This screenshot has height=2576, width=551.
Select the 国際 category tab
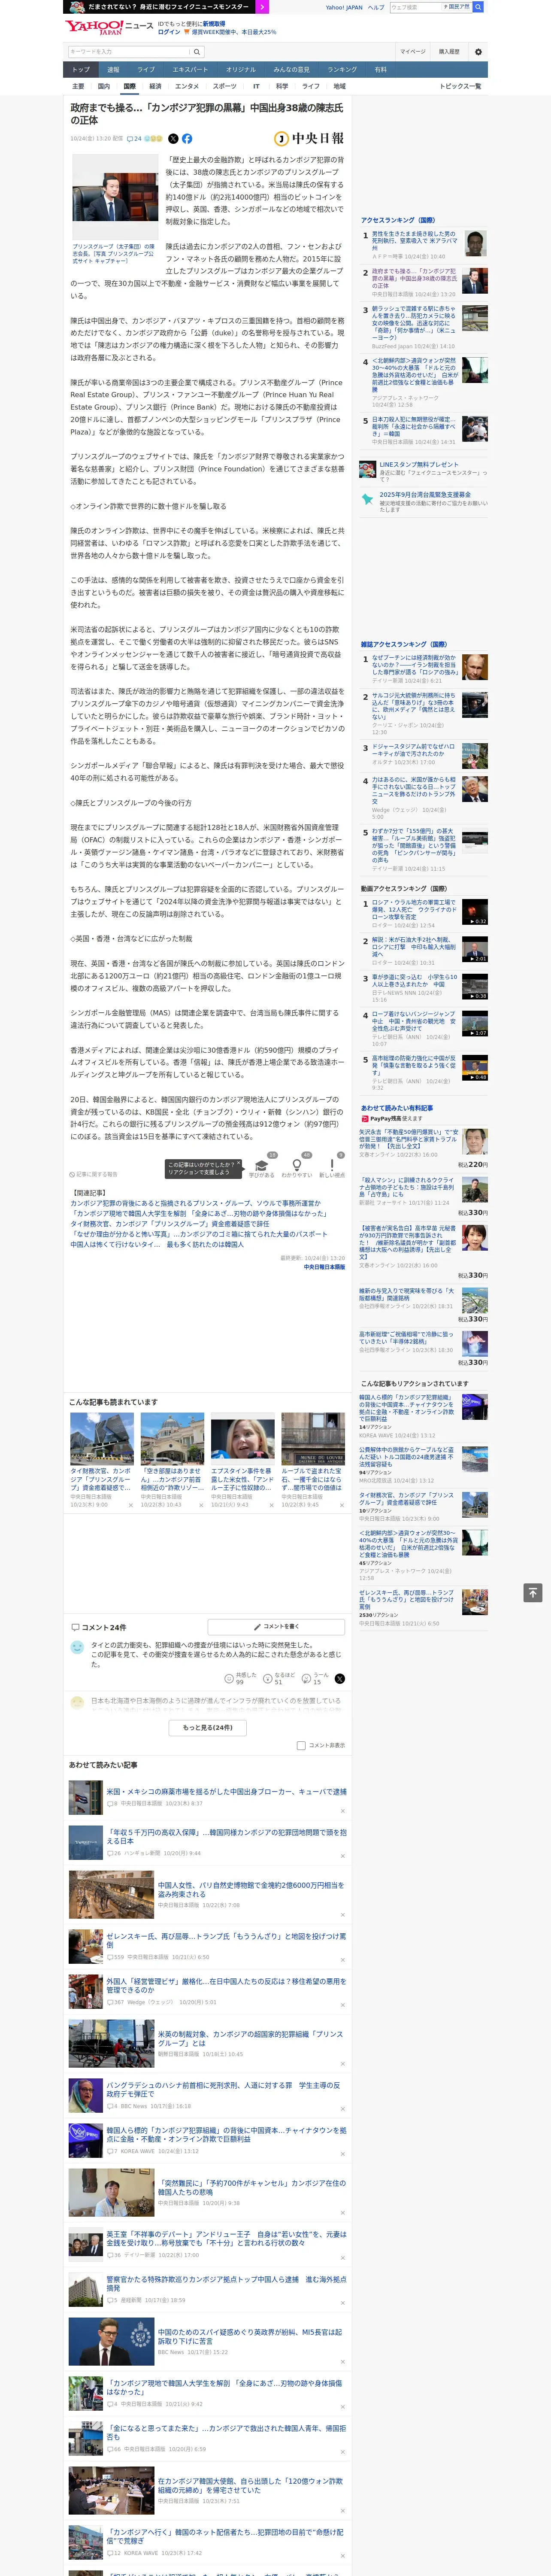129,87
